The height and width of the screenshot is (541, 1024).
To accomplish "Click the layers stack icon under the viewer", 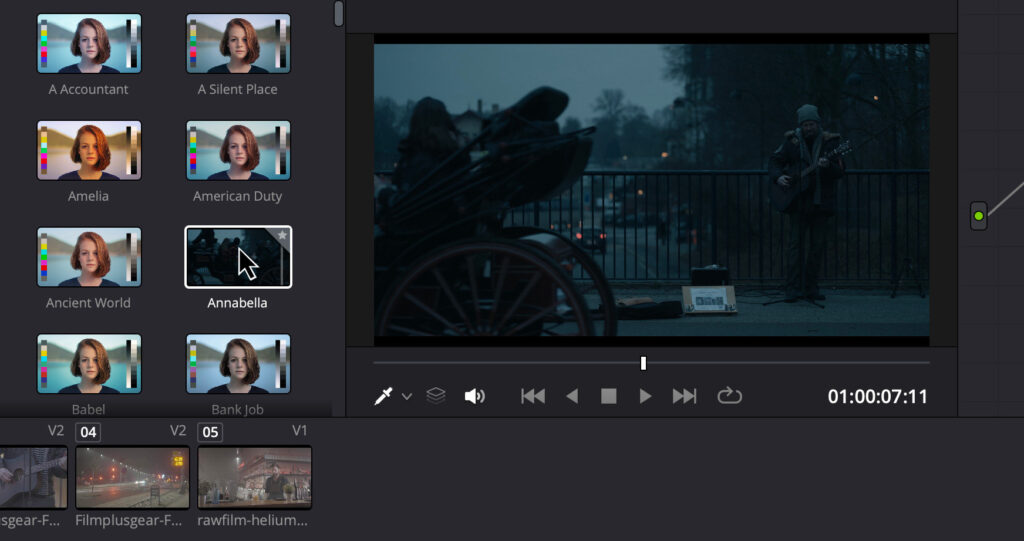I will (435, 396).
